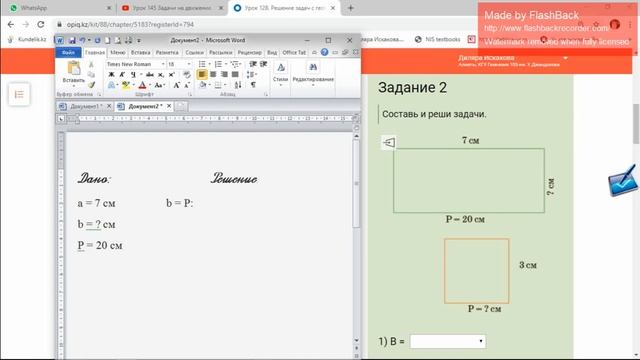Play audio with the speaker icon

click(x=389, y=142)
